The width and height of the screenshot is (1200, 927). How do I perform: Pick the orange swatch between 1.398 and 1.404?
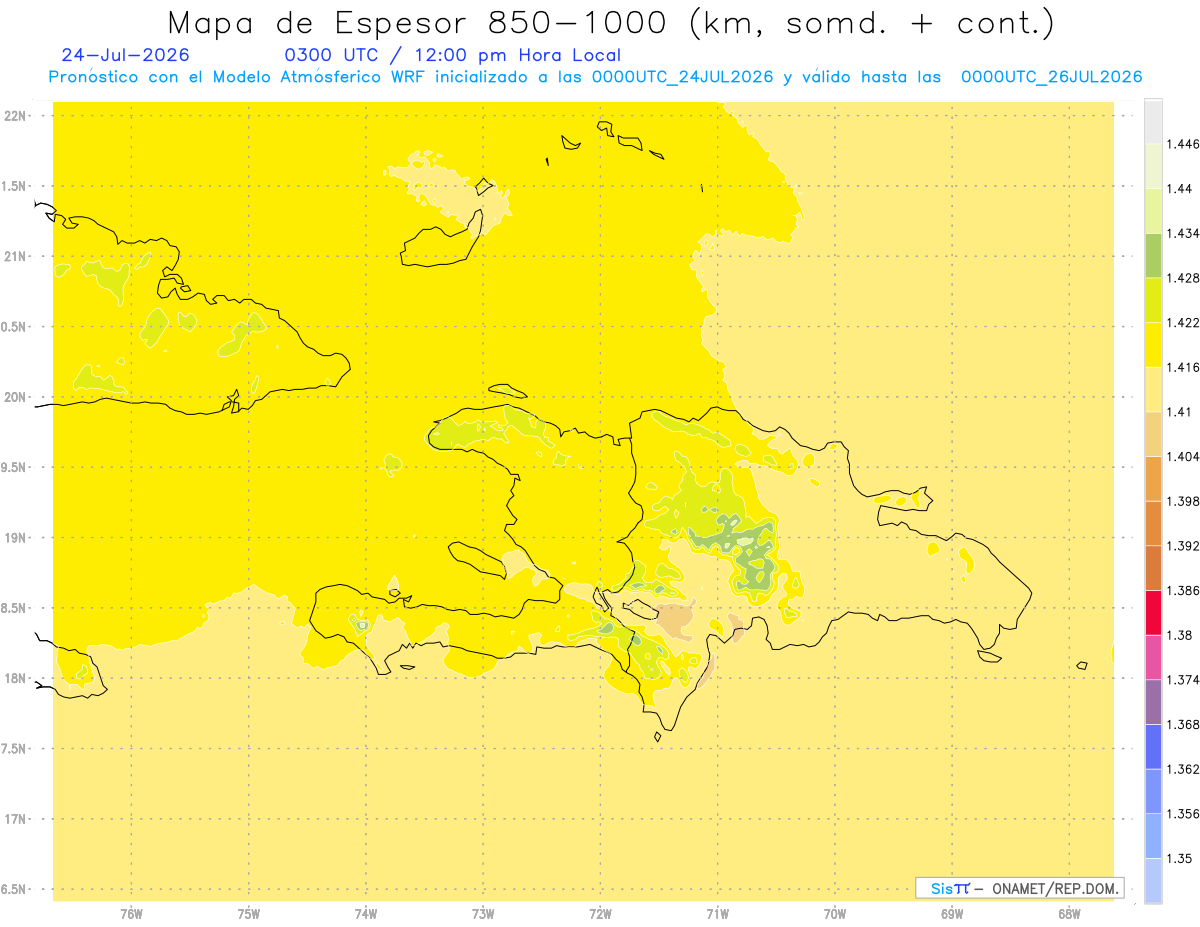(1153, 478)
